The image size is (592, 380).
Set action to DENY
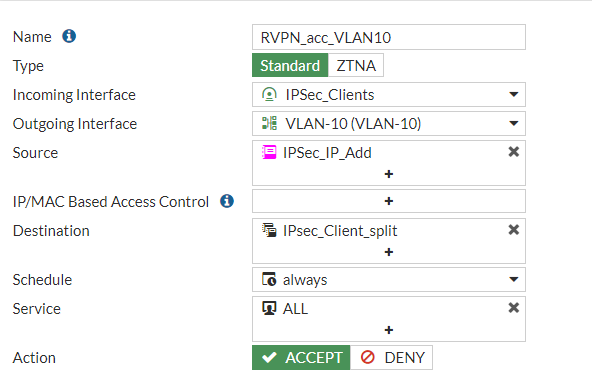[392, 357]
